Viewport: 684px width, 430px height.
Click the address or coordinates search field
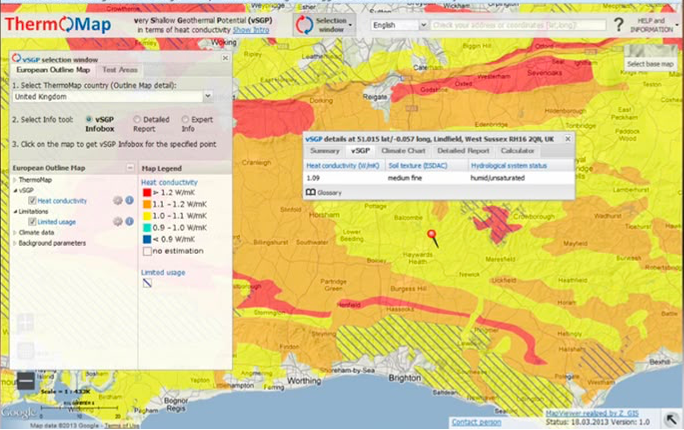coord(518,25)
